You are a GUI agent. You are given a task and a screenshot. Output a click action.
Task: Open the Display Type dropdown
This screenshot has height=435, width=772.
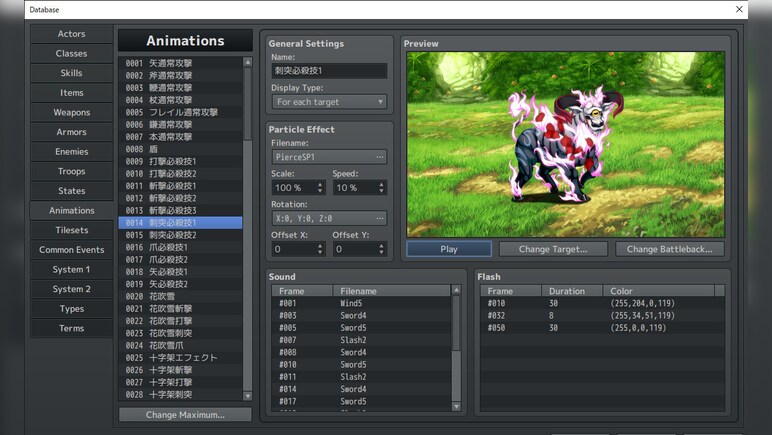(329, 102)
